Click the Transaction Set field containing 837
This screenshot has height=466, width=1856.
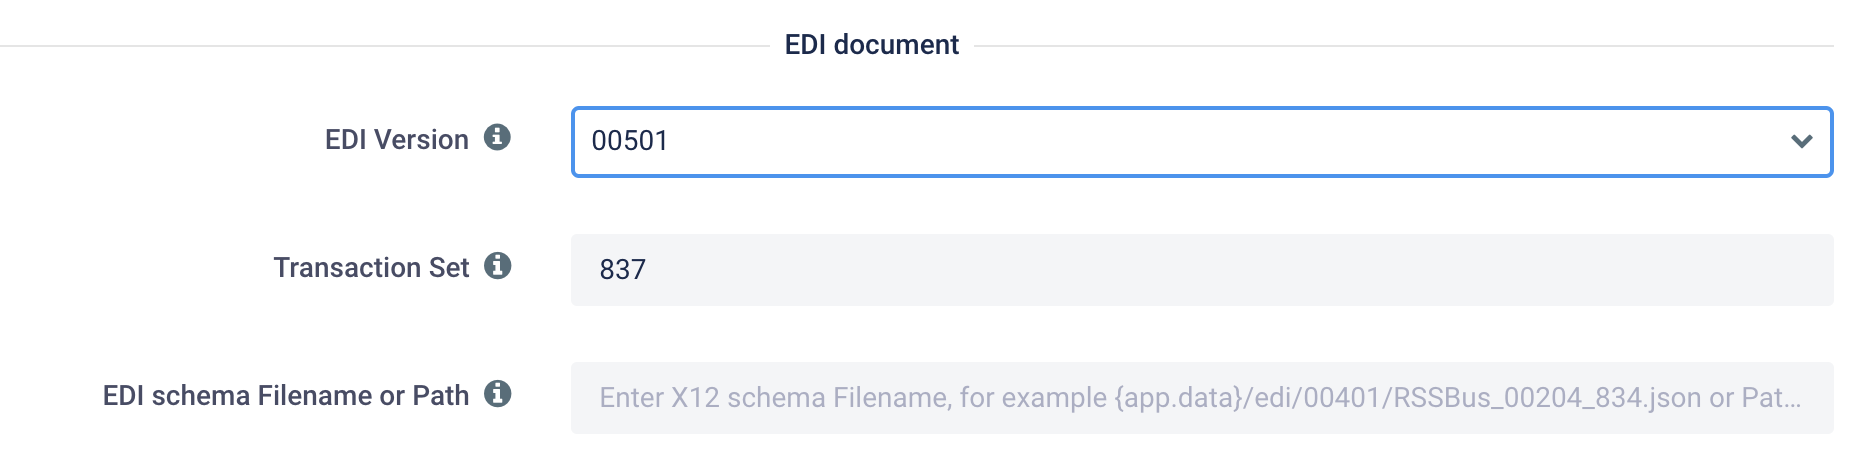click(x=1201, y=270)
